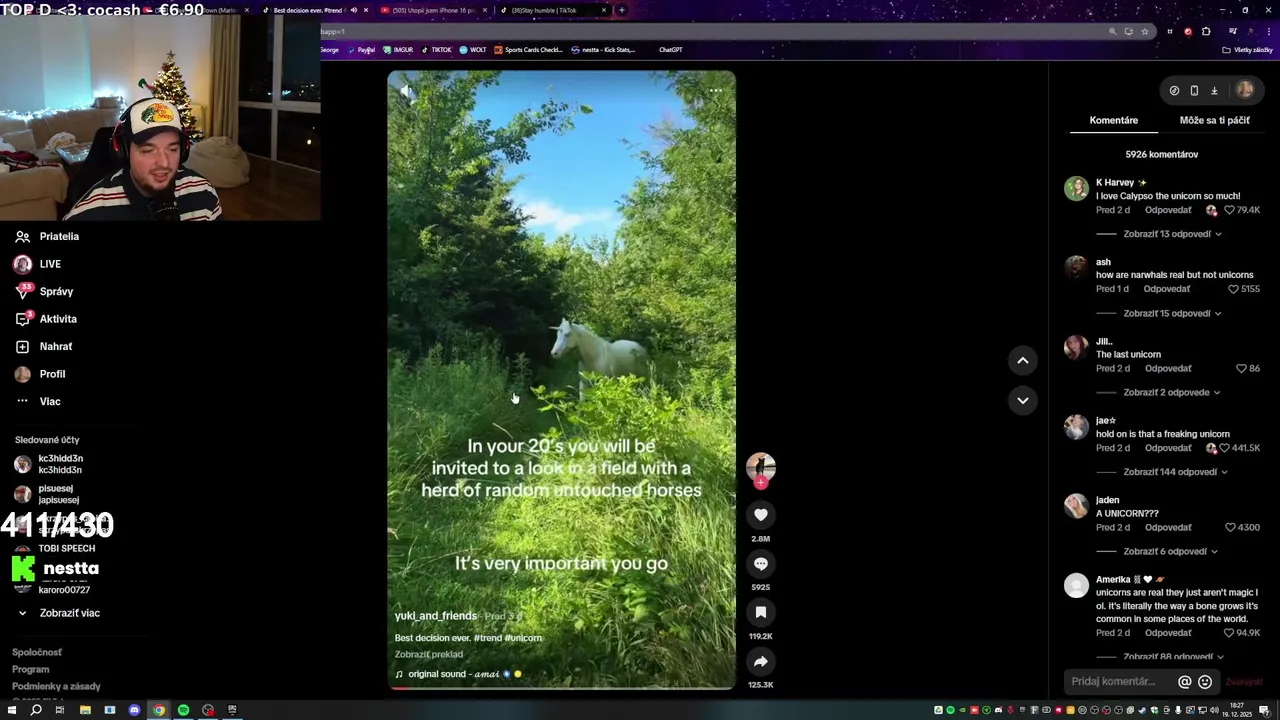This screenshot has height=720, width=1280.
Task: Switch to Komentáre tab
Action: click(x=1113, y=120)
